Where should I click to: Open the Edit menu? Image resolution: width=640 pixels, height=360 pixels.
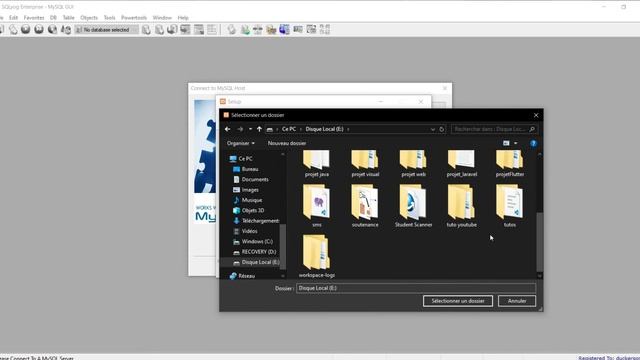coord(13,18)
